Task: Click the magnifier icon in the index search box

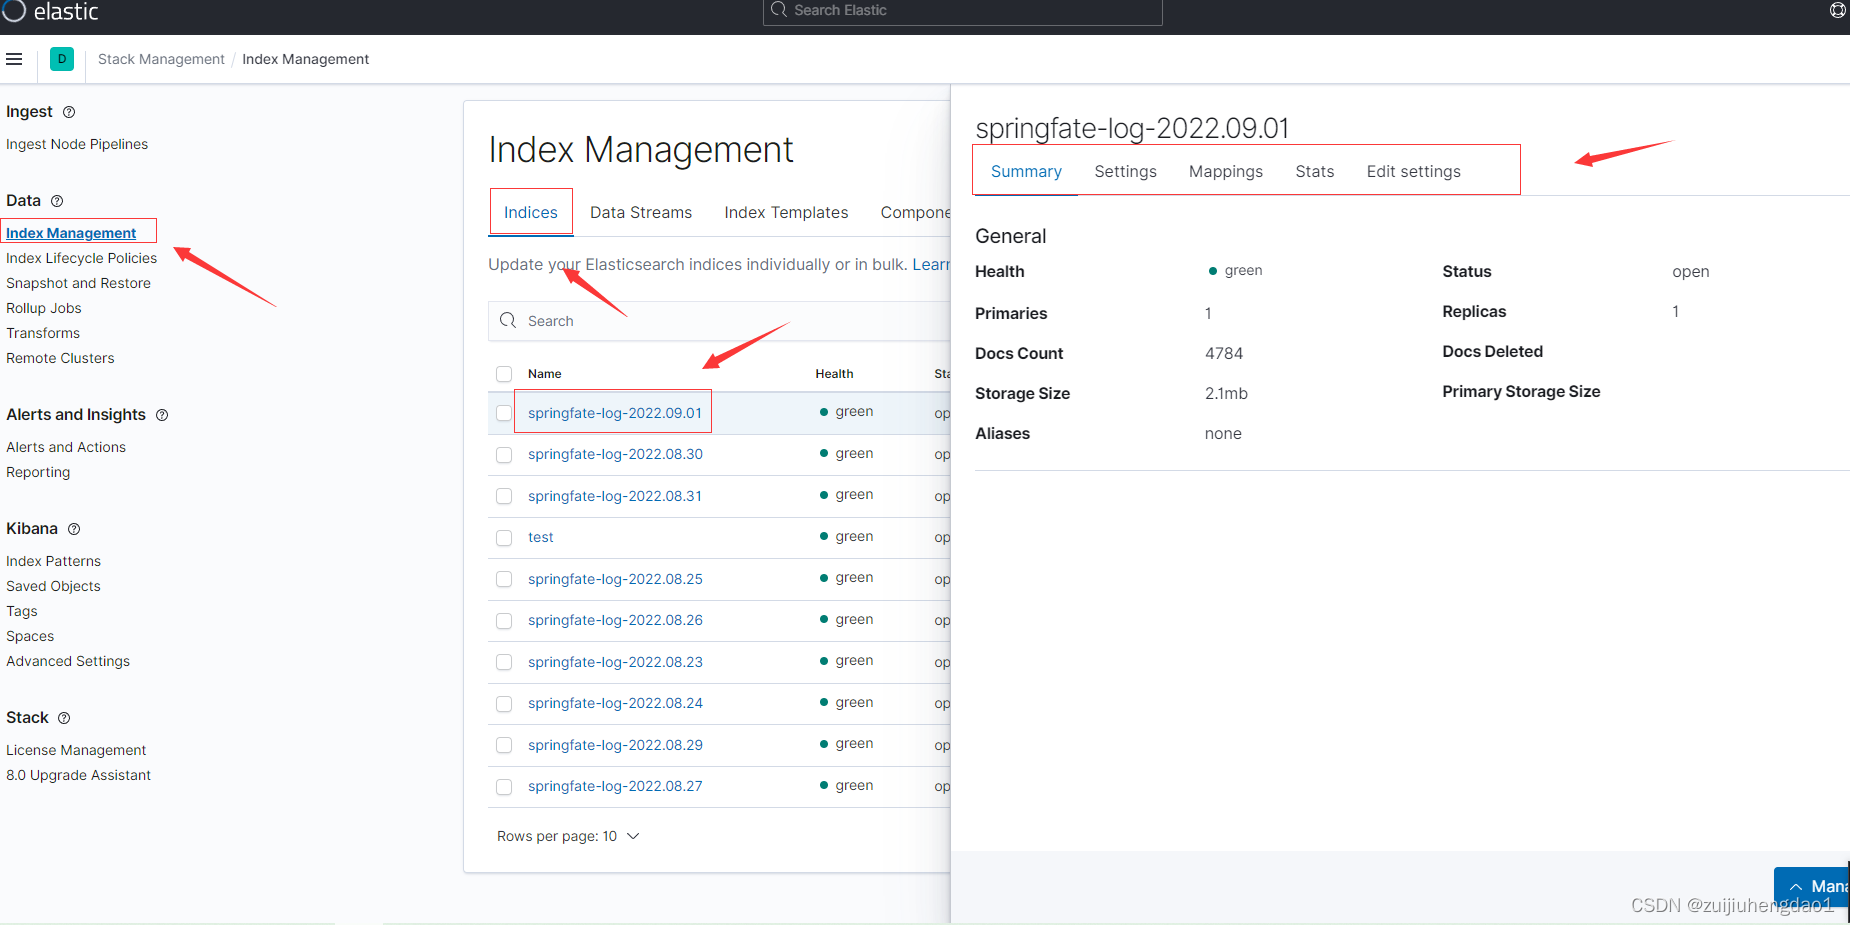Action: click(x=508, y=320)
